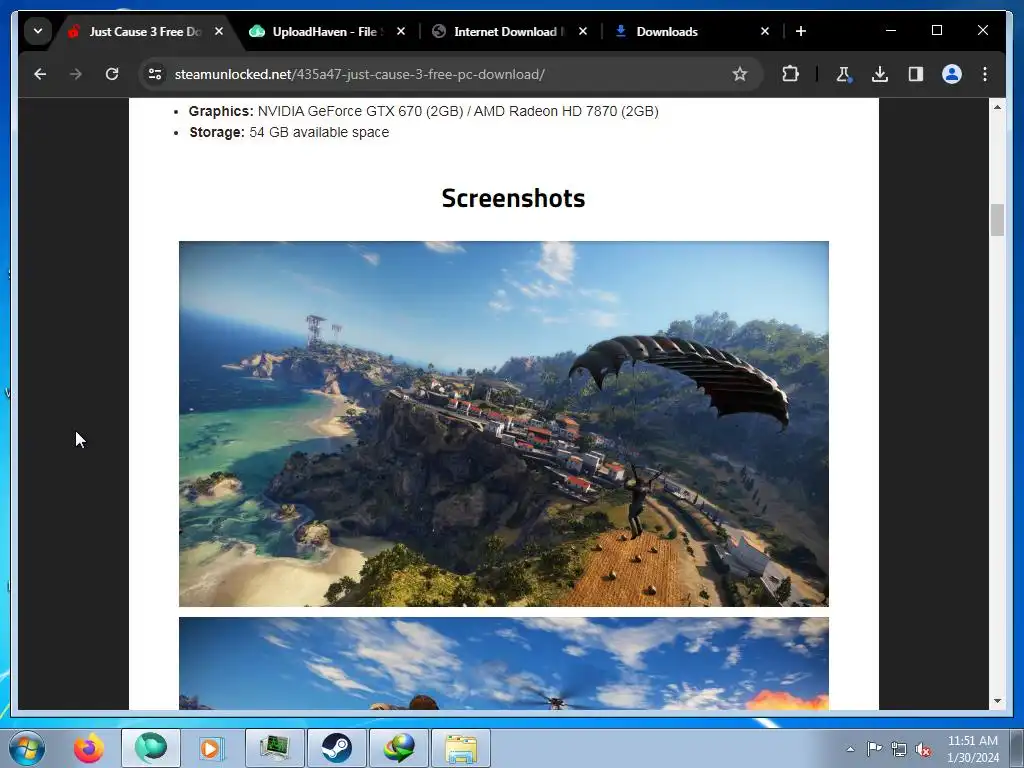Image resolution: width=1024 pixels, height=768 pixels.
Task: Bookmark this page with the star icon
Action: click(739, 74)
